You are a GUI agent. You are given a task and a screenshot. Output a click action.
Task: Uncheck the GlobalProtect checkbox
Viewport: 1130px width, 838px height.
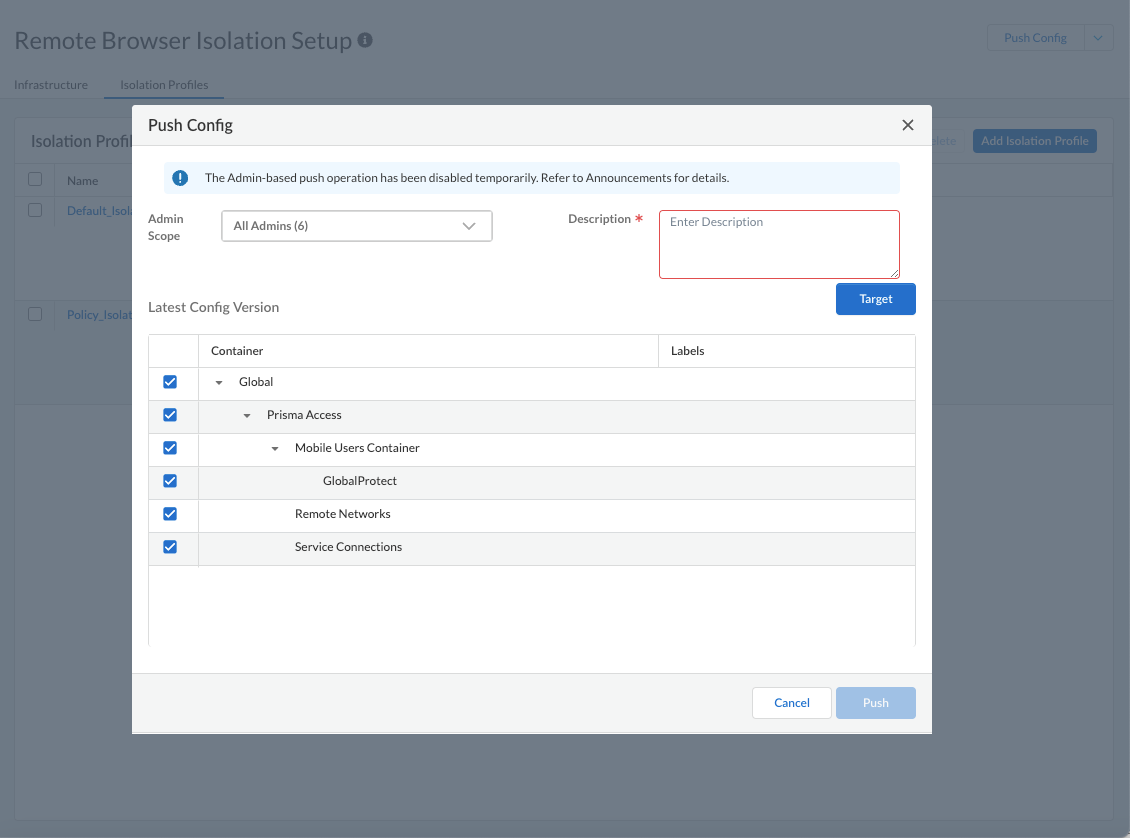[170, 481]
